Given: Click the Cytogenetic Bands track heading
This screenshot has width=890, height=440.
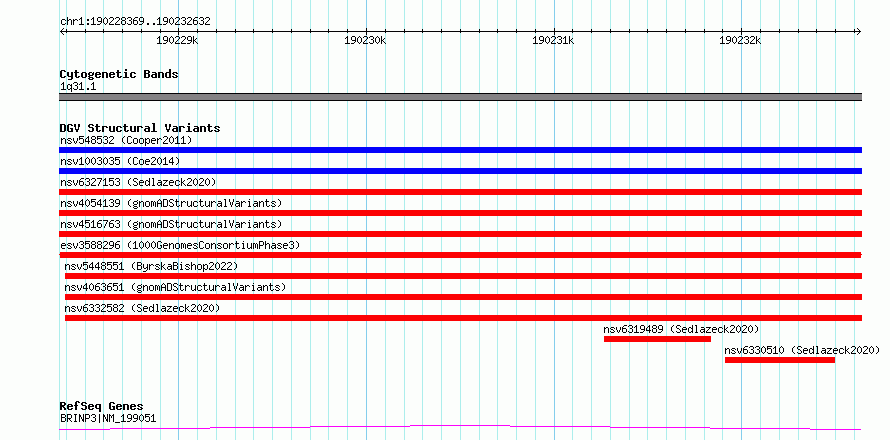Looking at the screenshot, I should tap(119, 74).
